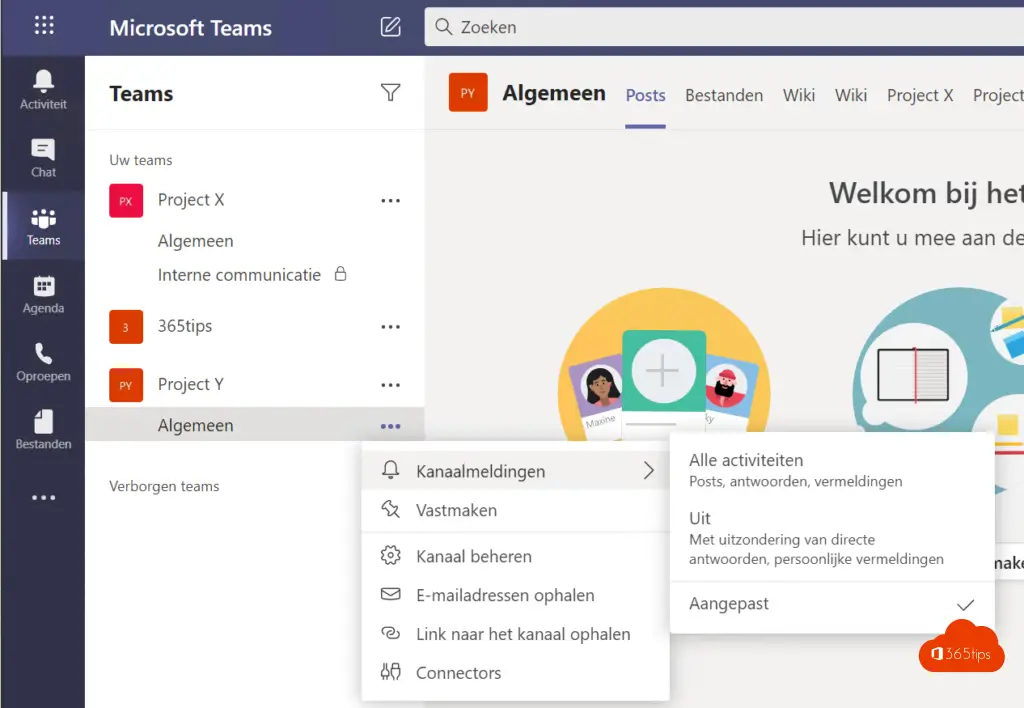The height and width of the screenshot is (708, 1024).
Task: Click the lock icon beside Interne communicatie
Action: pos(340,274)
